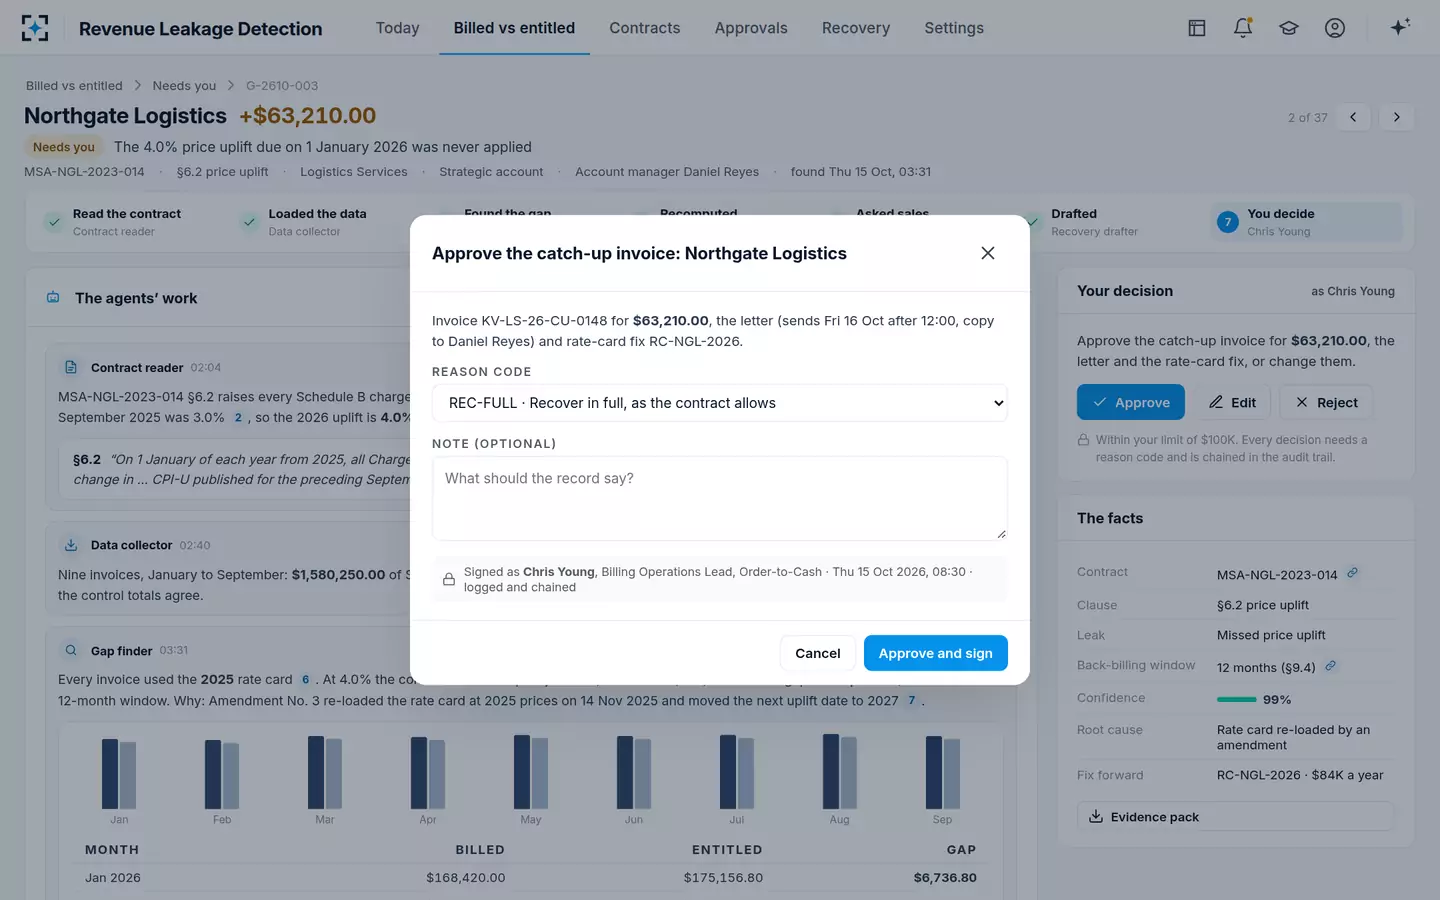
Task: Click Edit in Your decision panel
Action: (x=1232, y=402)
